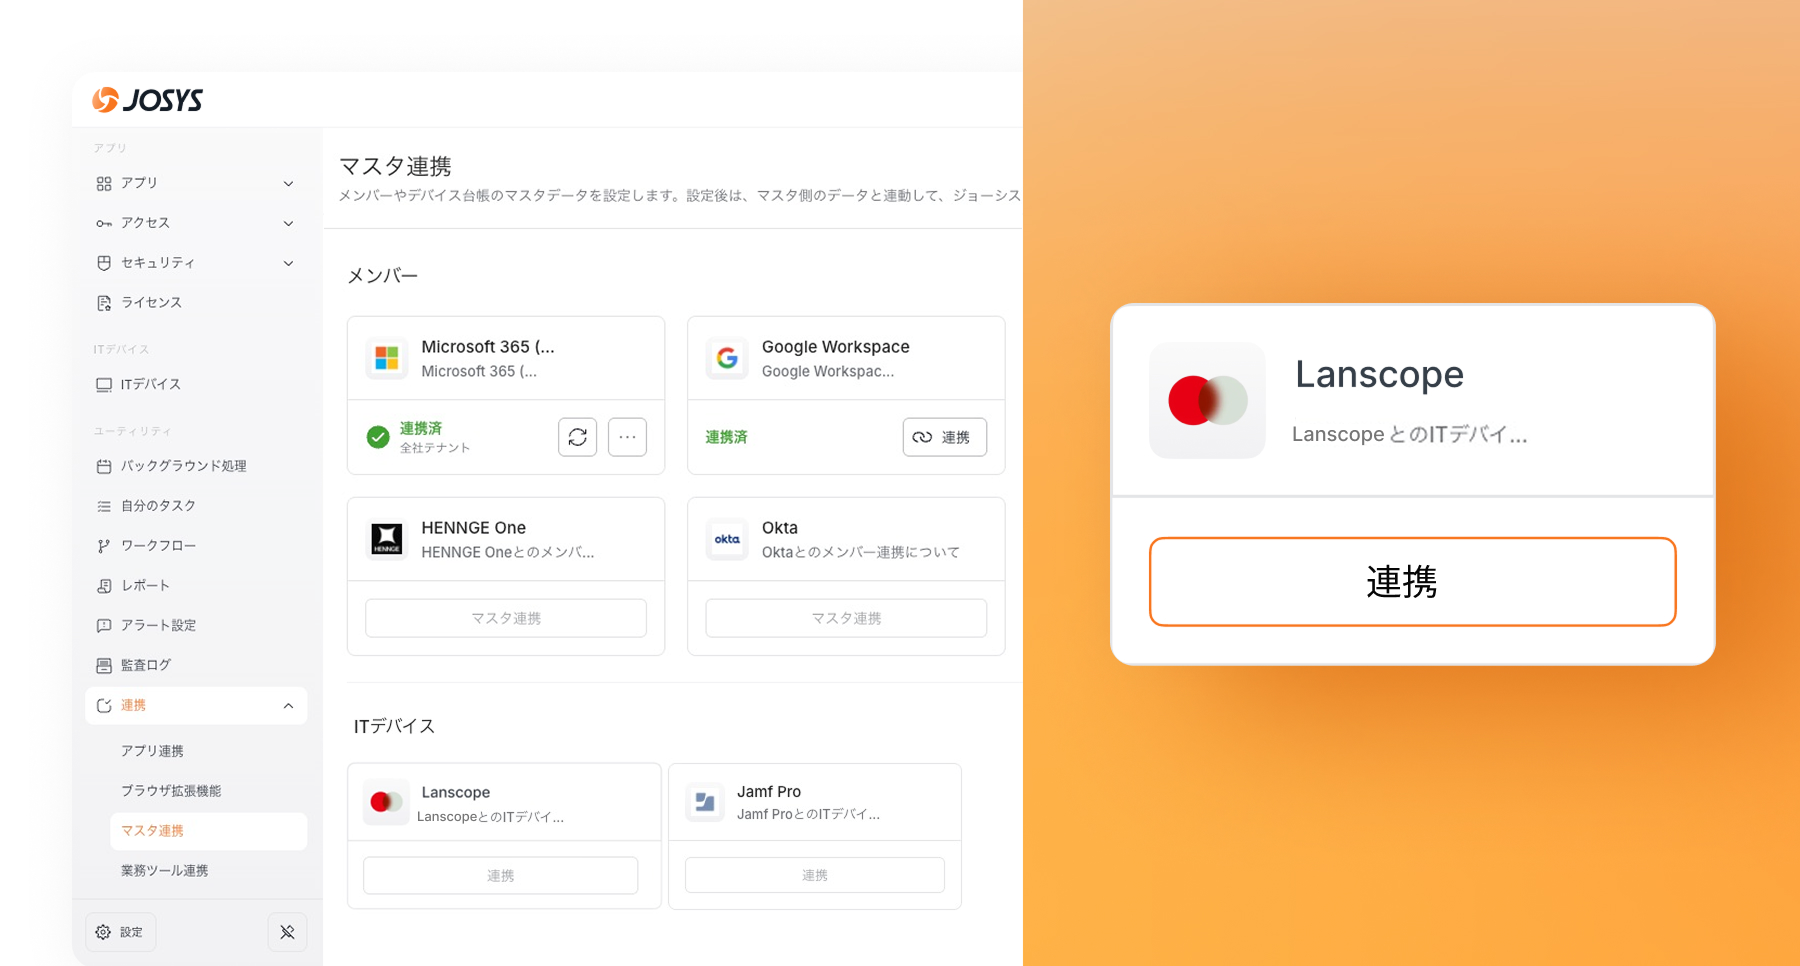Expand the セキュリティ chevron
The height and width of the screenshot is (966, 1800).
pos(288,264)
